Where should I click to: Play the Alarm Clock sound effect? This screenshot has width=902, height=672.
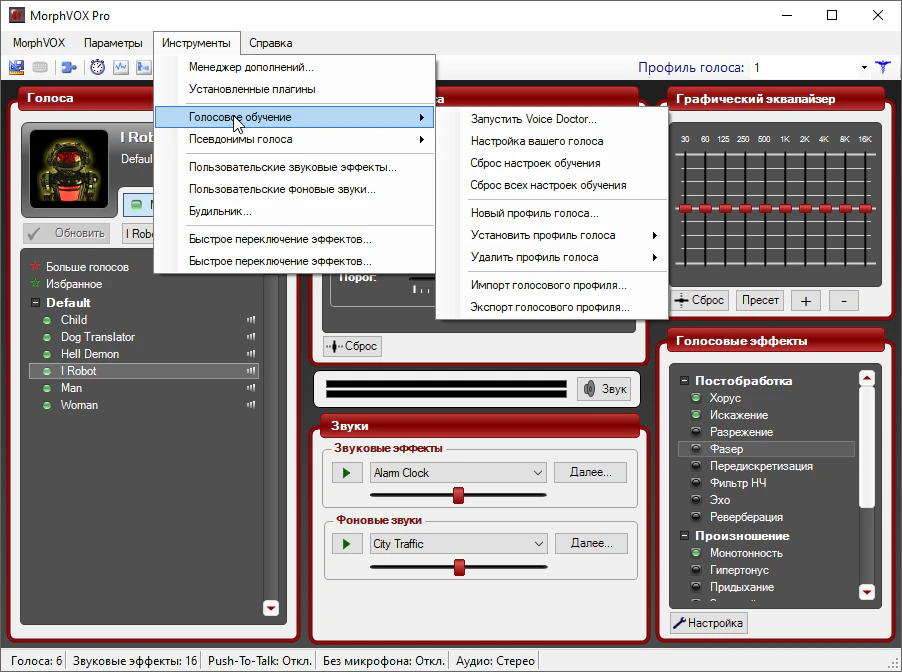tap(346, 473)
